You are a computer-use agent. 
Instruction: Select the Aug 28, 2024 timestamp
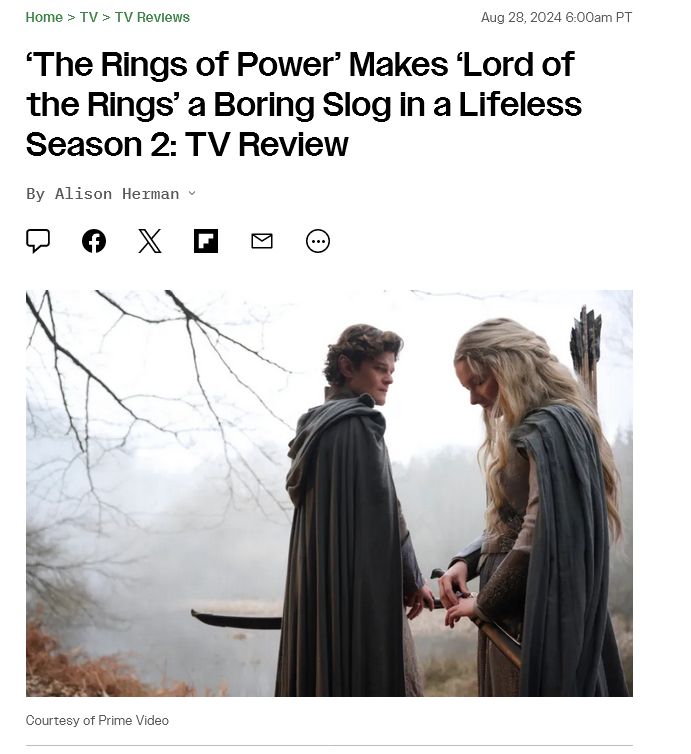coord(556,17)
